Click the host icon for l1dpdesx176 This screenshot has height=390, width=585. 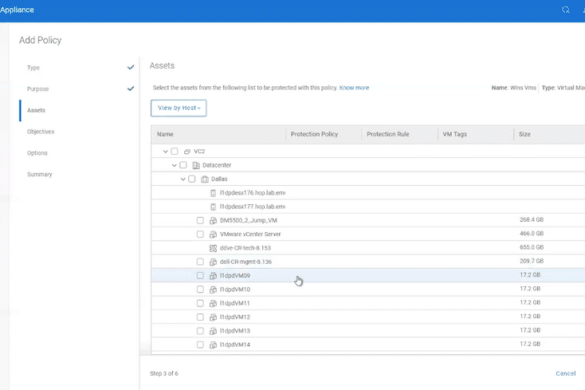click(213, 193)
